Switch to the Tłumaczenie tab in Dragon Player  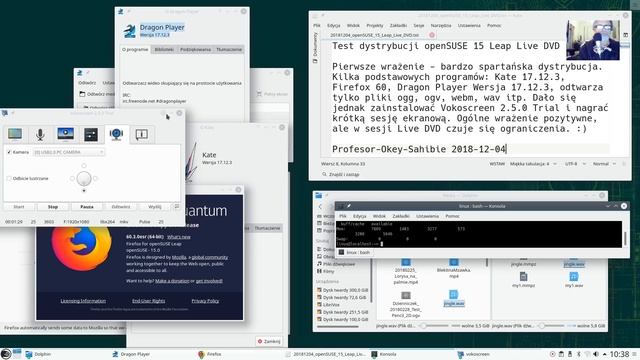point(229,49)
